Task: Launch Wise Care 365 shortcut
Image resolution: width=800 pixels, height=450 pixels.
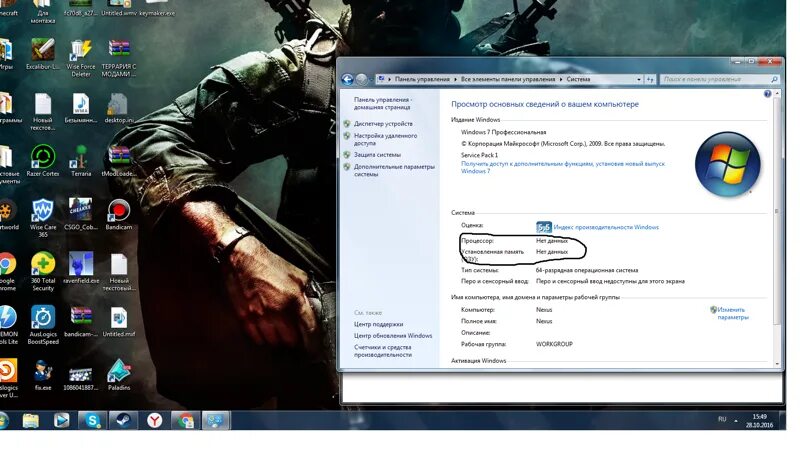Action: click(43, 218)
